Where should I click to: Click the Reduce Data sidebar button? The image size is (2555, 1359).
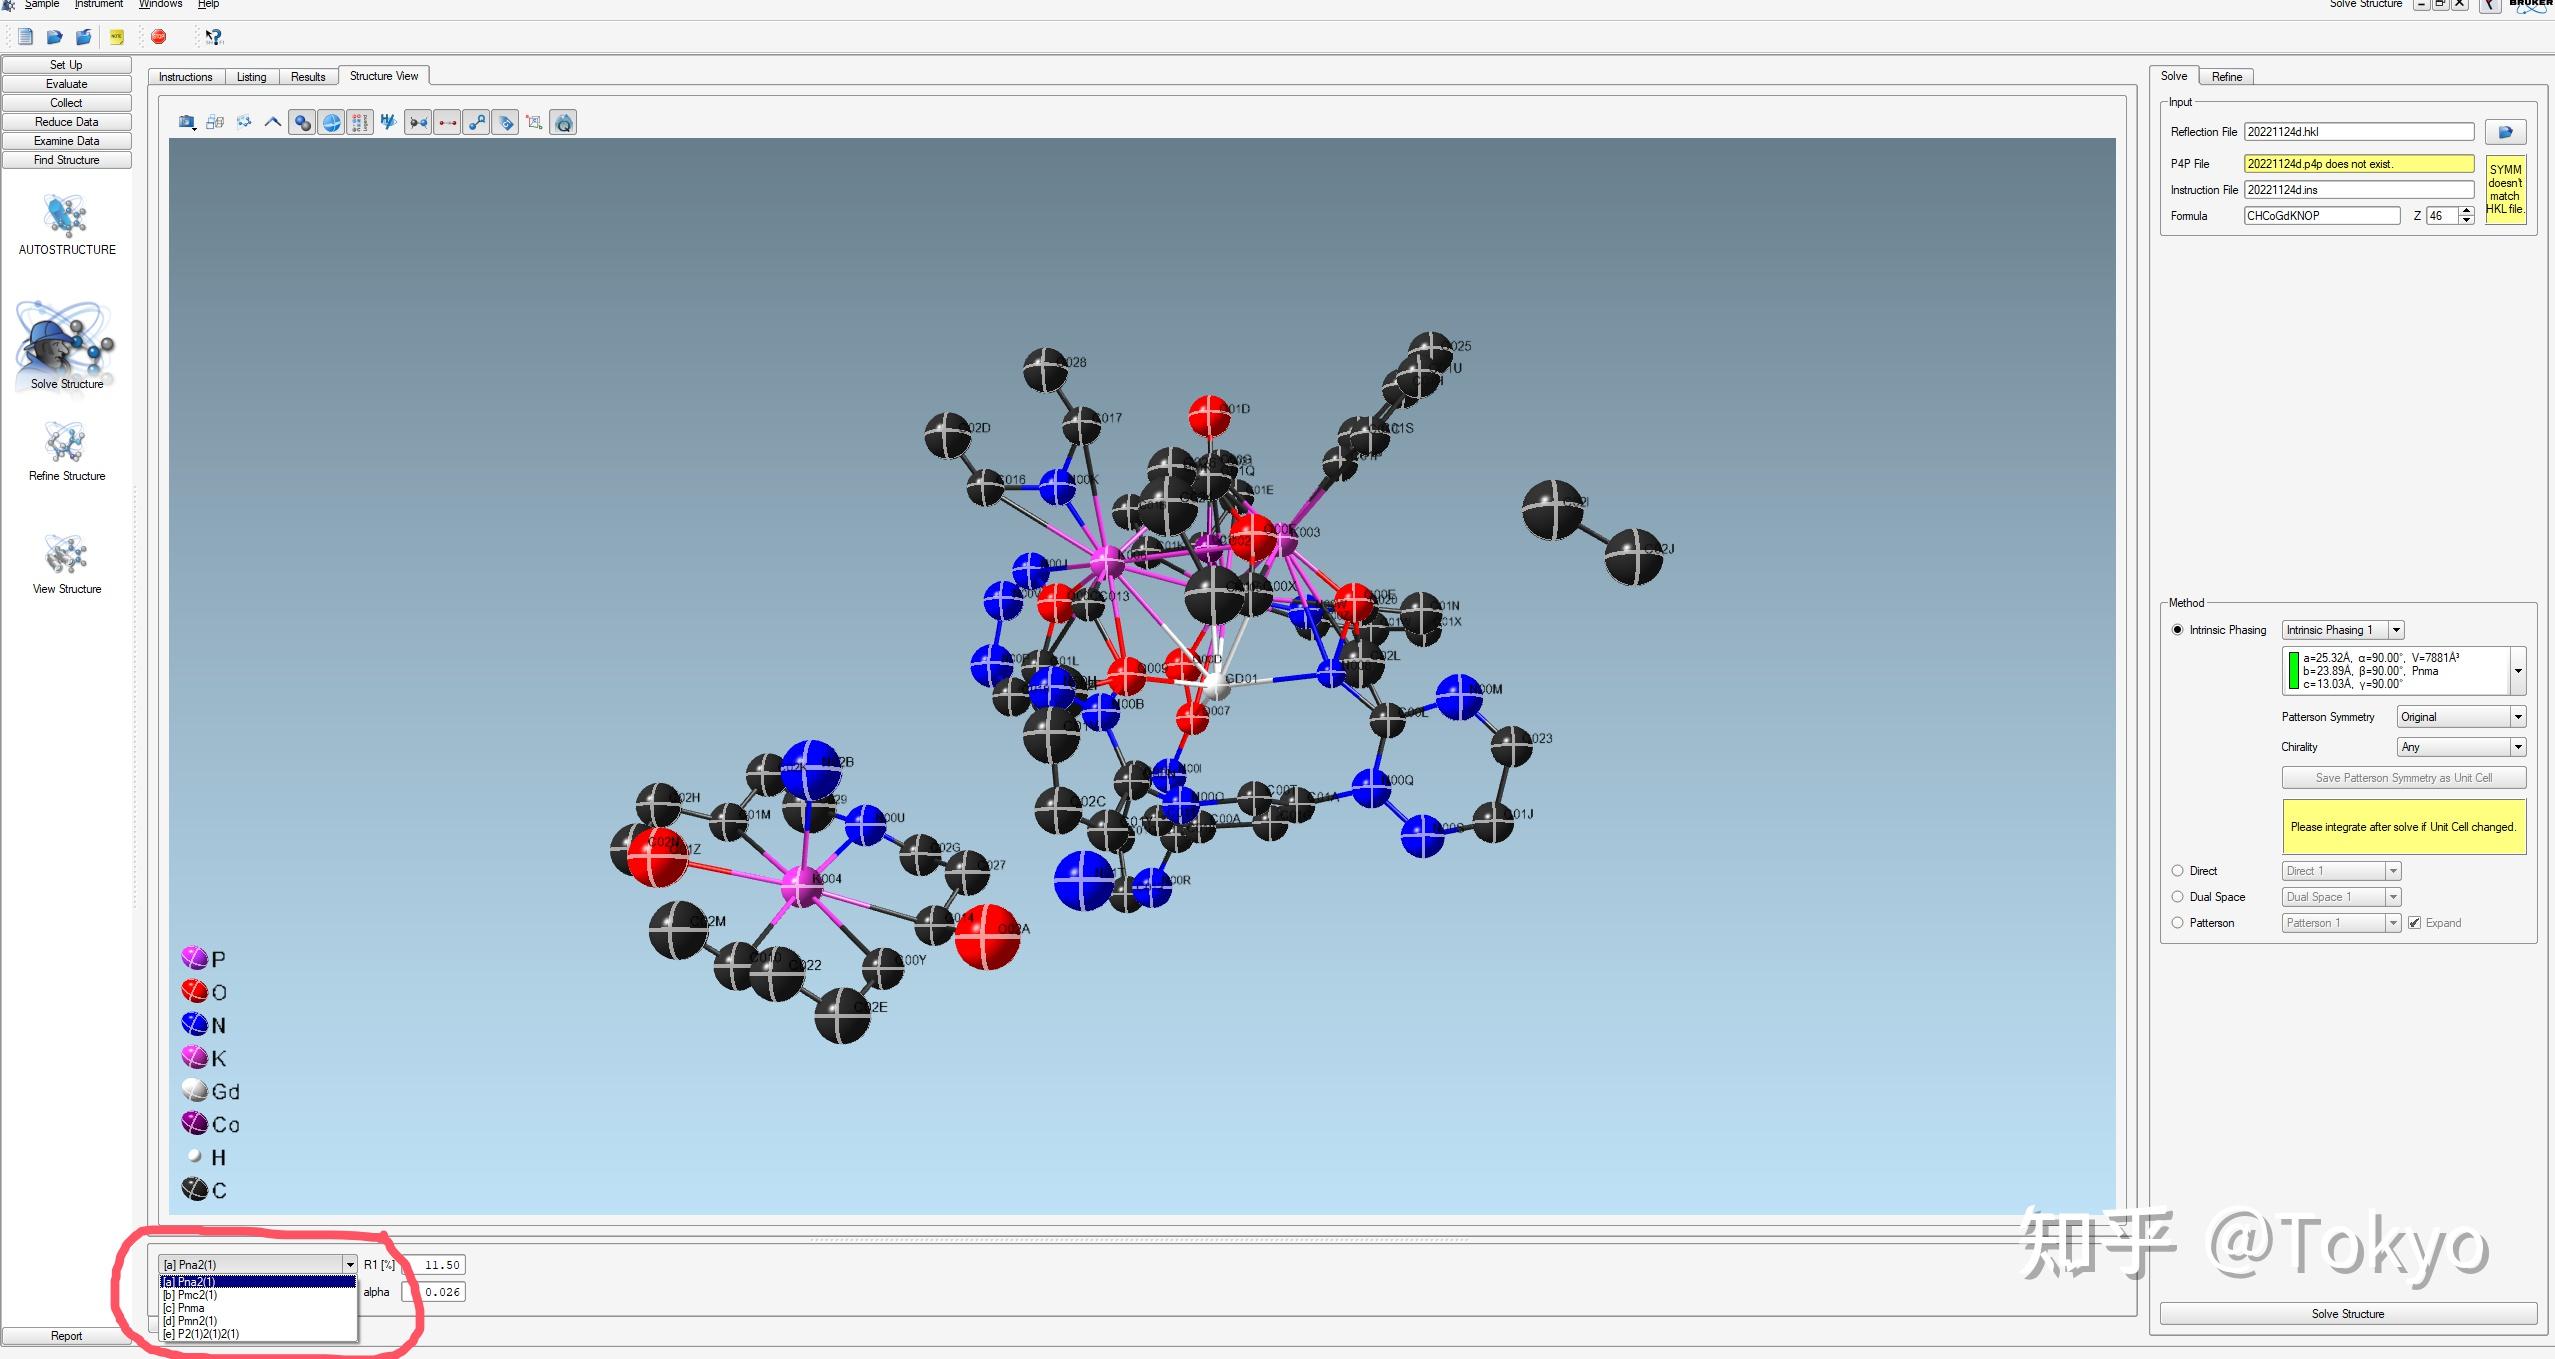pos(66,122)
